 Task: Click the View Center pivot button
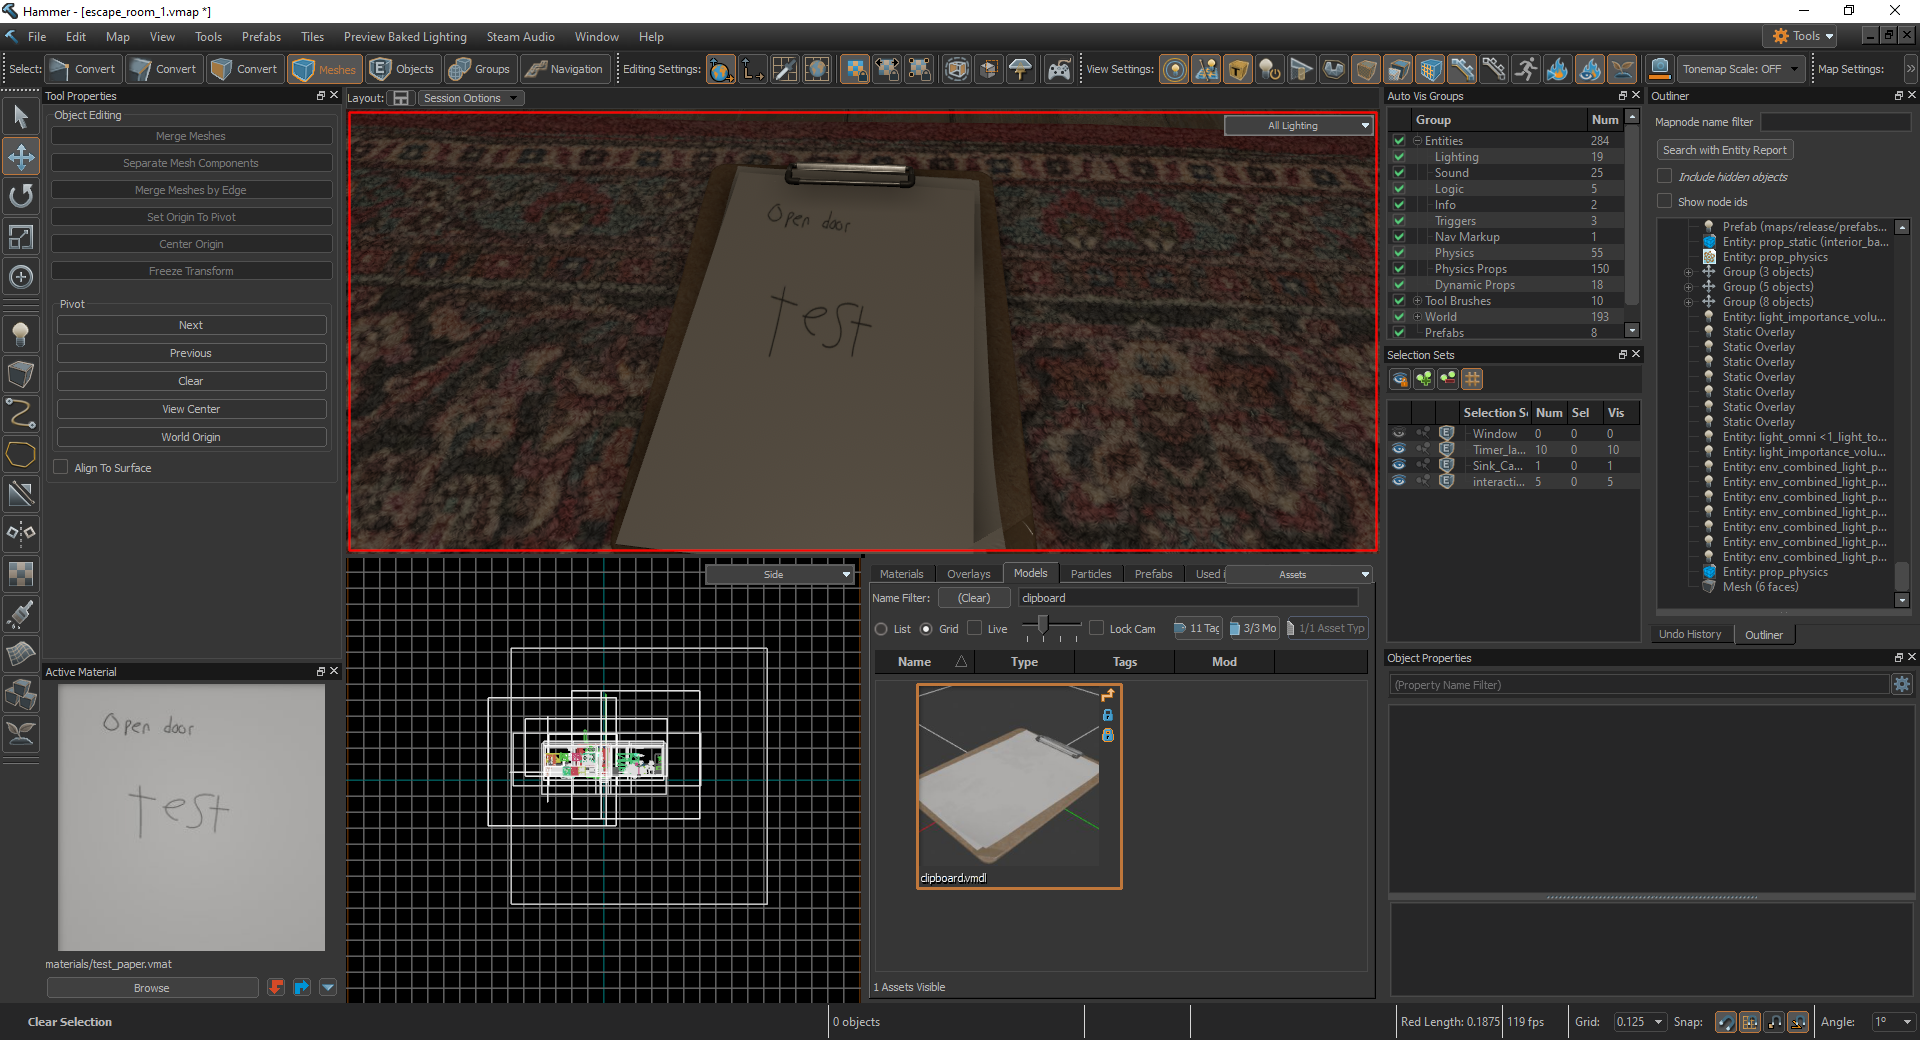pyautogui.click(x=191, y=409)
